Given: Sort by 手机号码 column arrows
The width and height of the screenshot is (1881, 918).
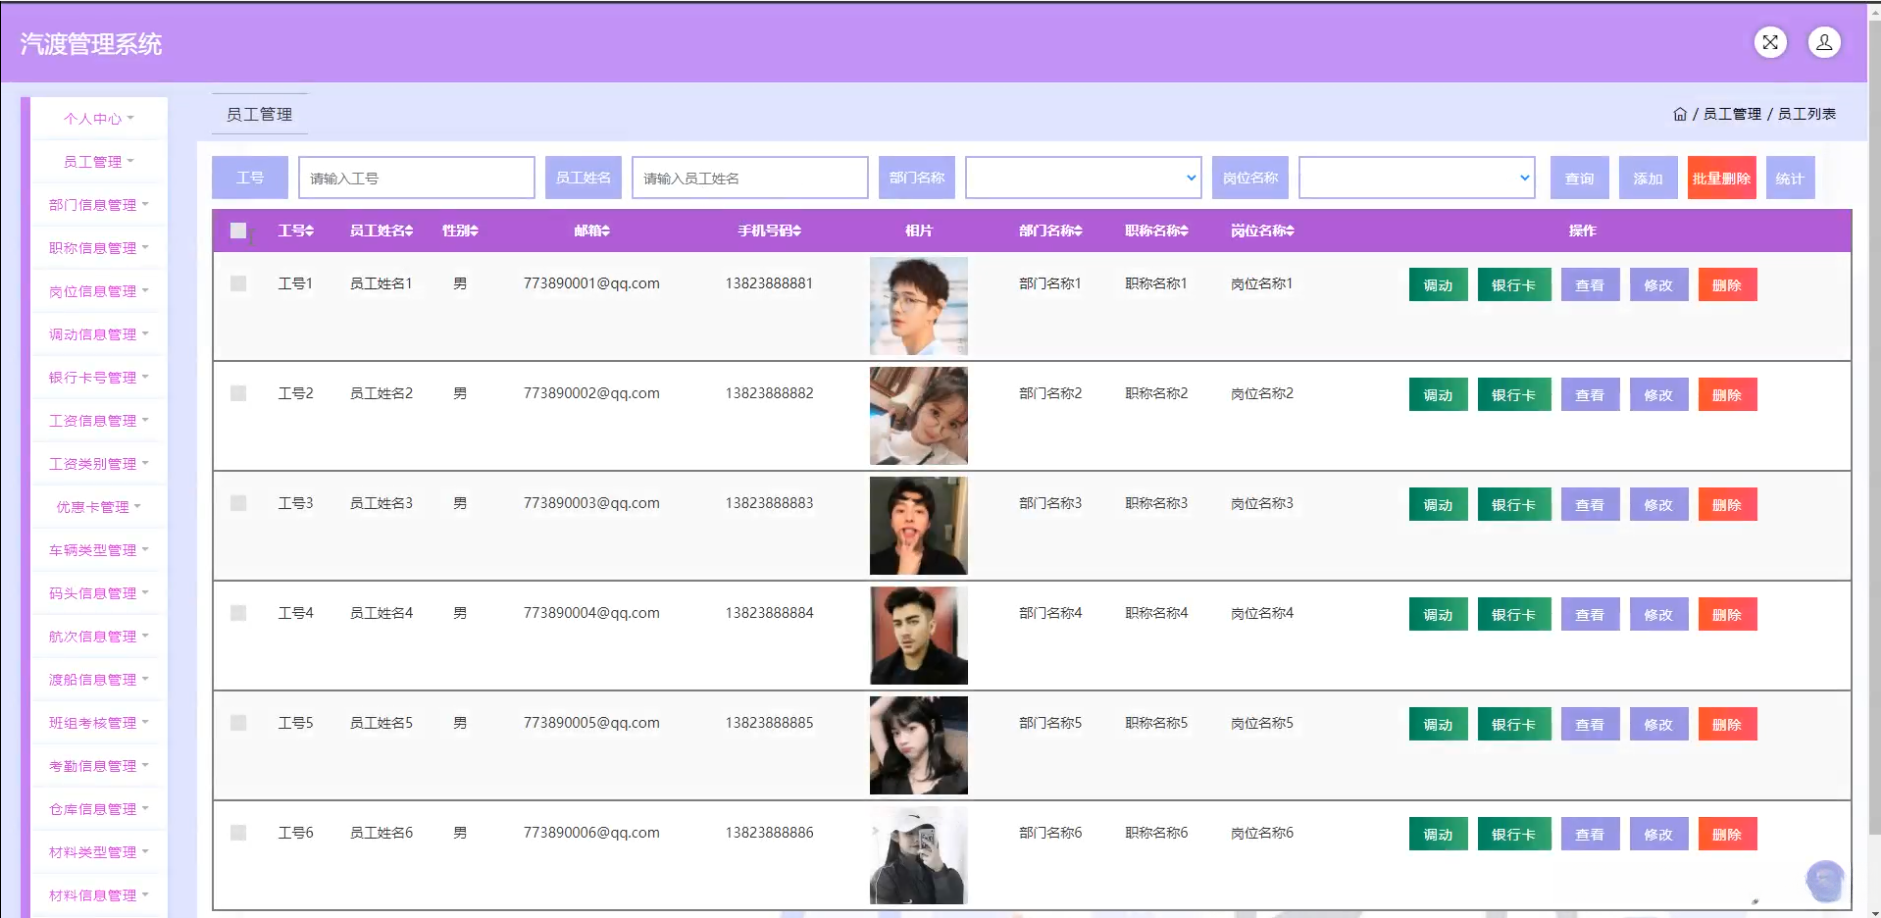Looking at the screenshot, I should pyautogui.click(x=797, y=231).
